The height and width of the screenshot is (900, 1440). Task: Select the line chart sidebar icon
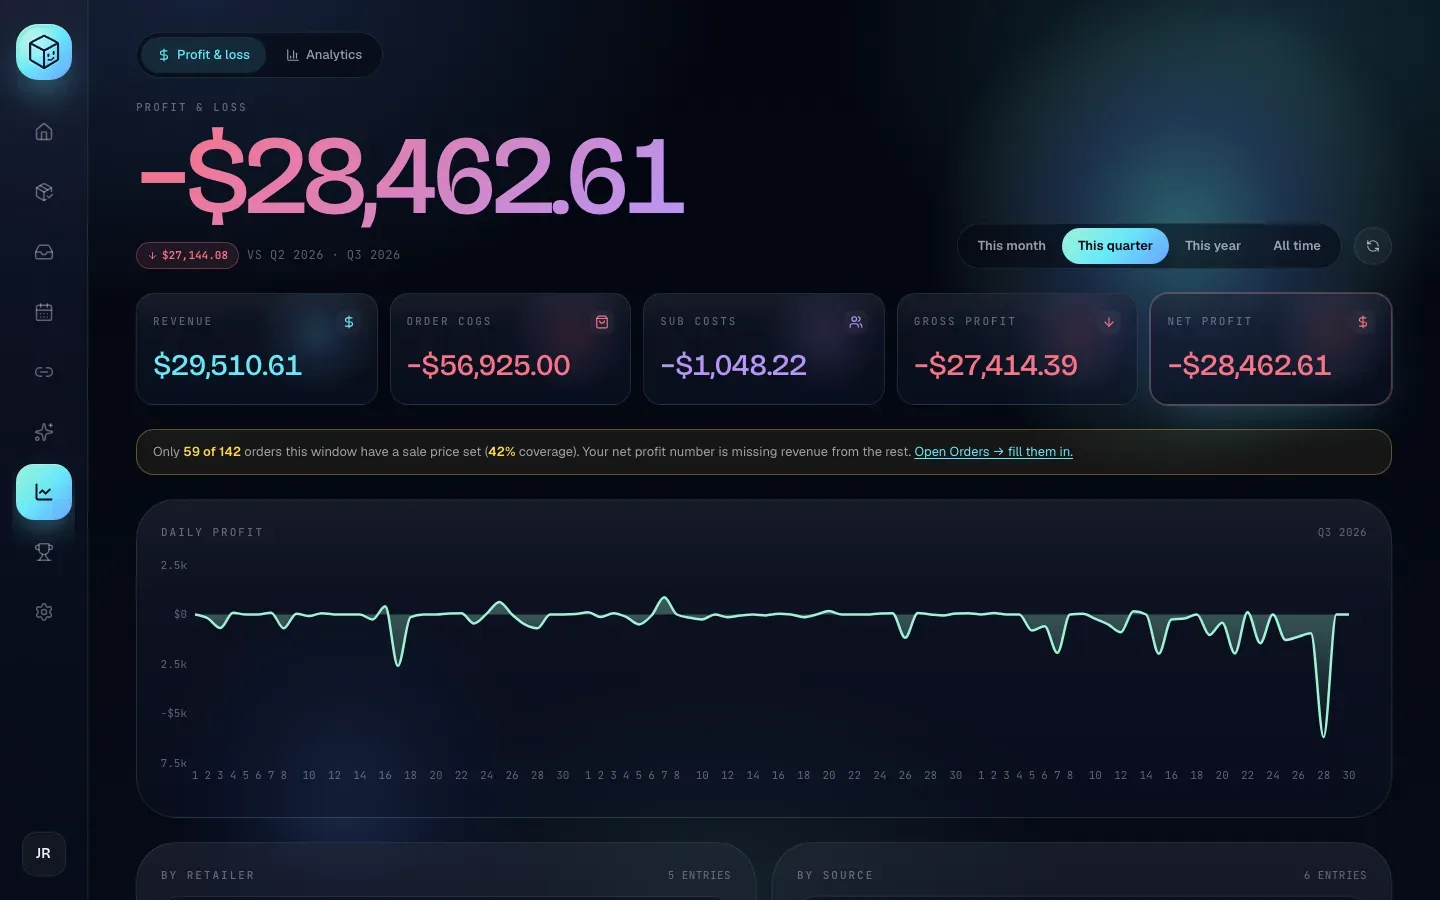click(x=44, y=492)
